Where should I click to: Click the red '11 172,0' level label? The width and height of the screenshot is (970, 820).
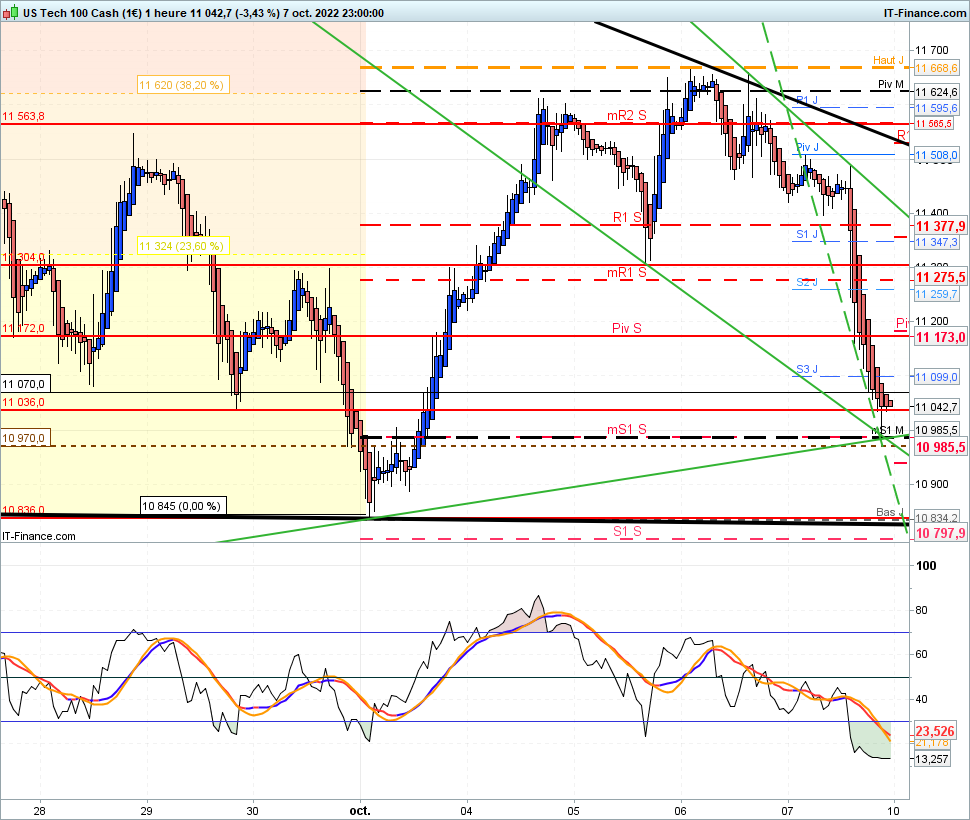click(24, 328)
